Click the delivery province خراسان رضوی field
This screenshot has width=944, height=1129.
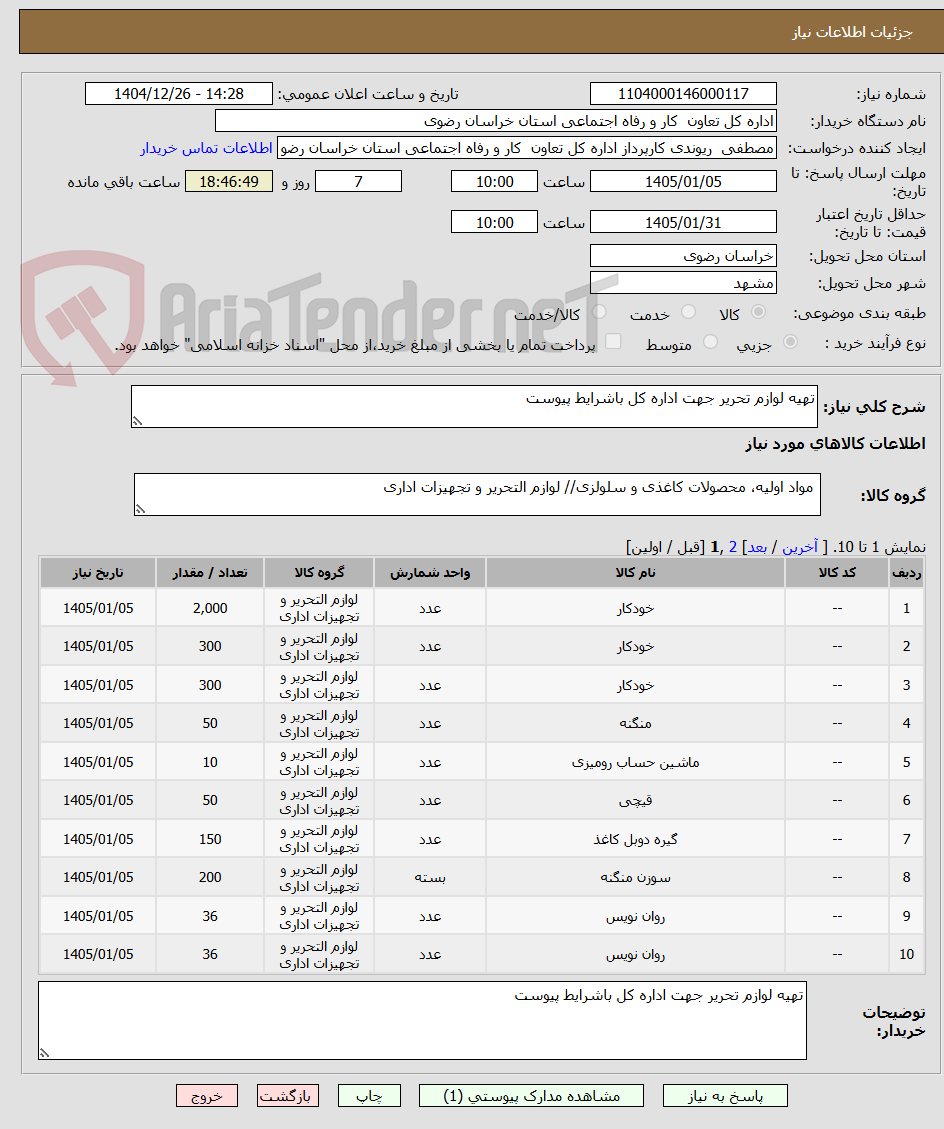683,256
